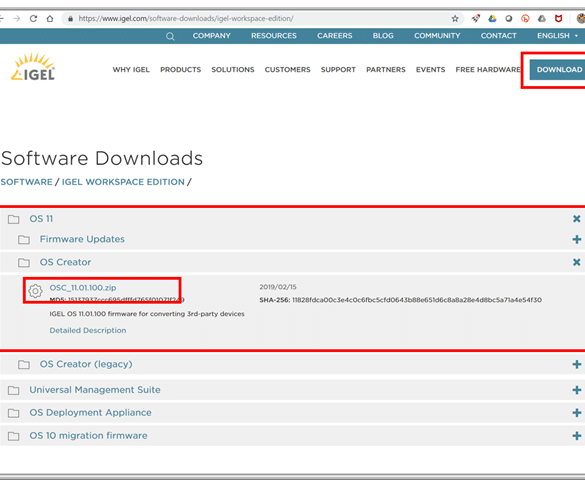Viewport: 585px width, 488px height.
Task: Open the red shield extension icon
Action: click(558, 18)
